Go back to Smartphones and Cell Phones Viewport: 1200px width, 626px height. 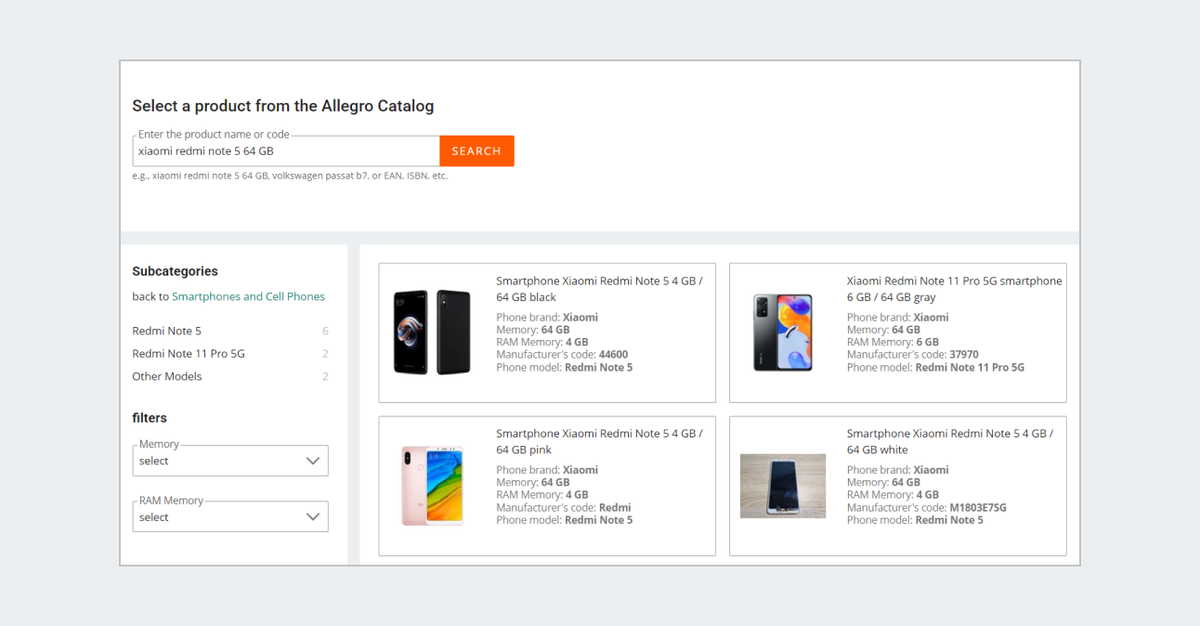point(248,296)
